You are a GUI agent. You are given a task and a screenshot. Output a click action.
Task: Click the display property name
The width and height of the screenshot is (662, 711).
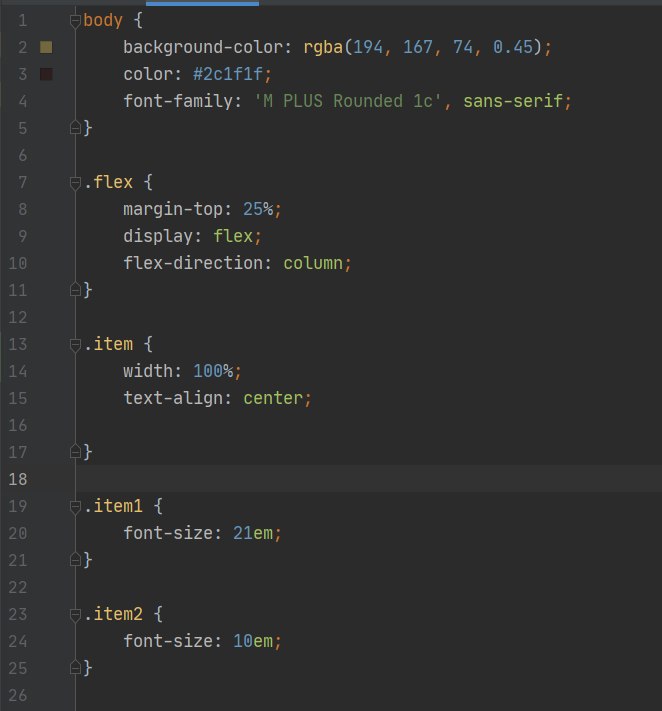click(158, 236)
